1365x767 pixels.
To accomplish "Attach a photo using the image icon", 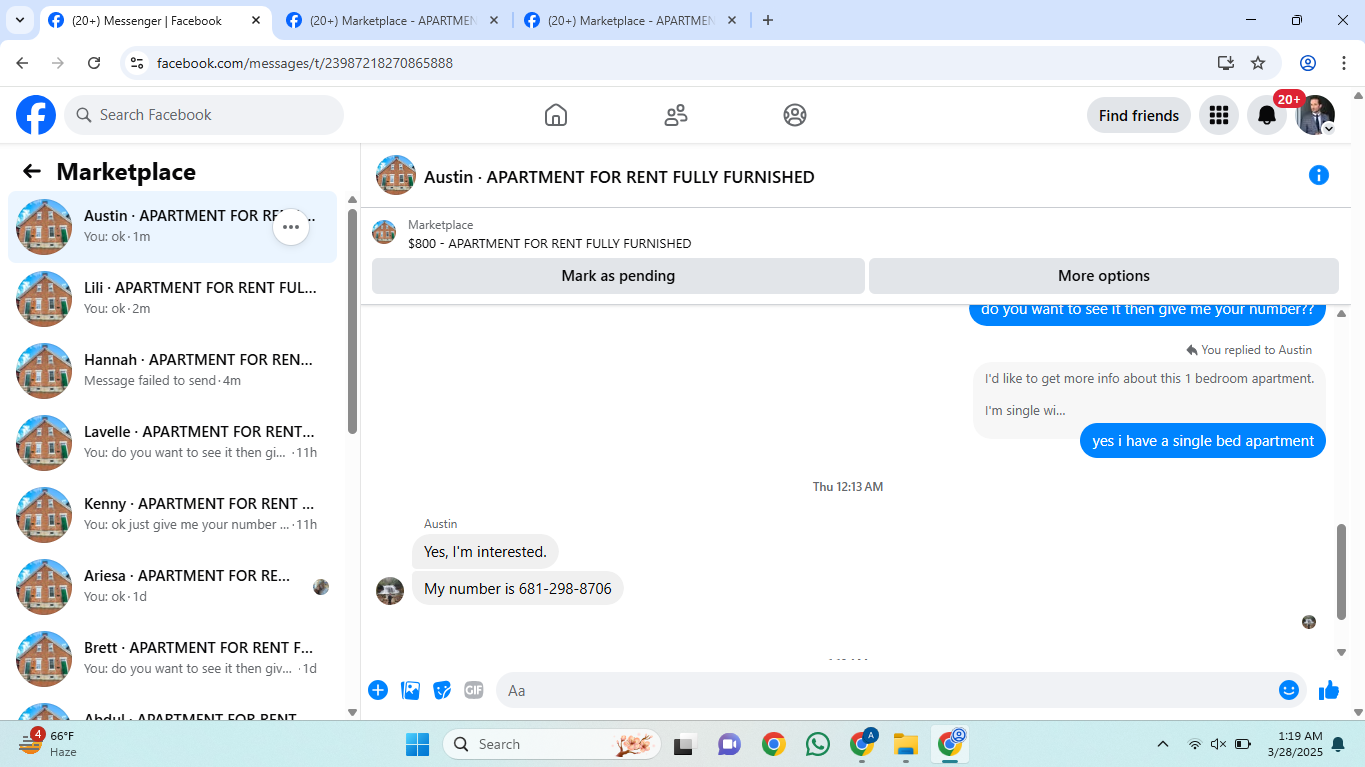I will [410, 690].
